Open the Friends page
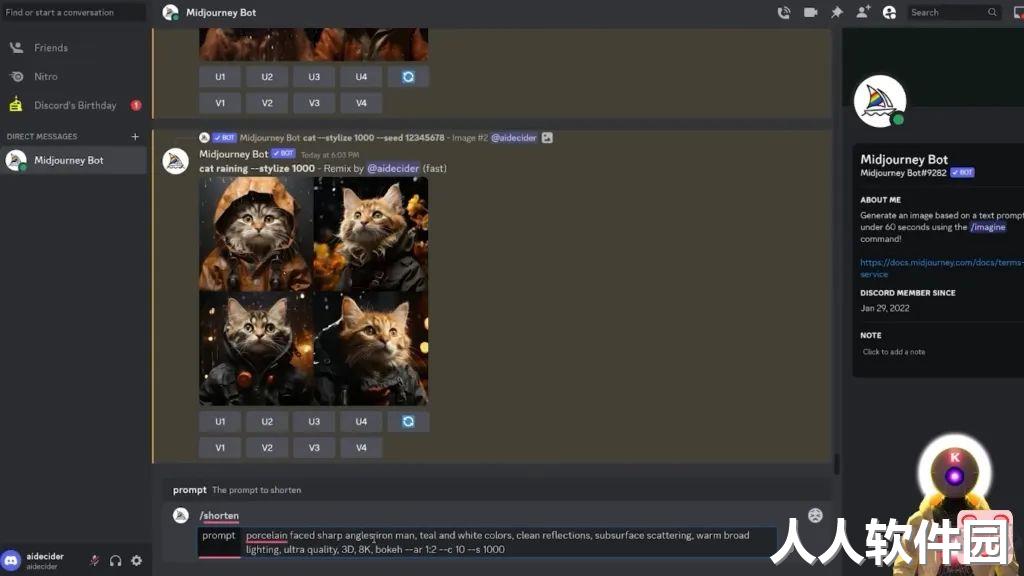The height and width of the screenshot is (576, 1024). (x=73, y=48)
